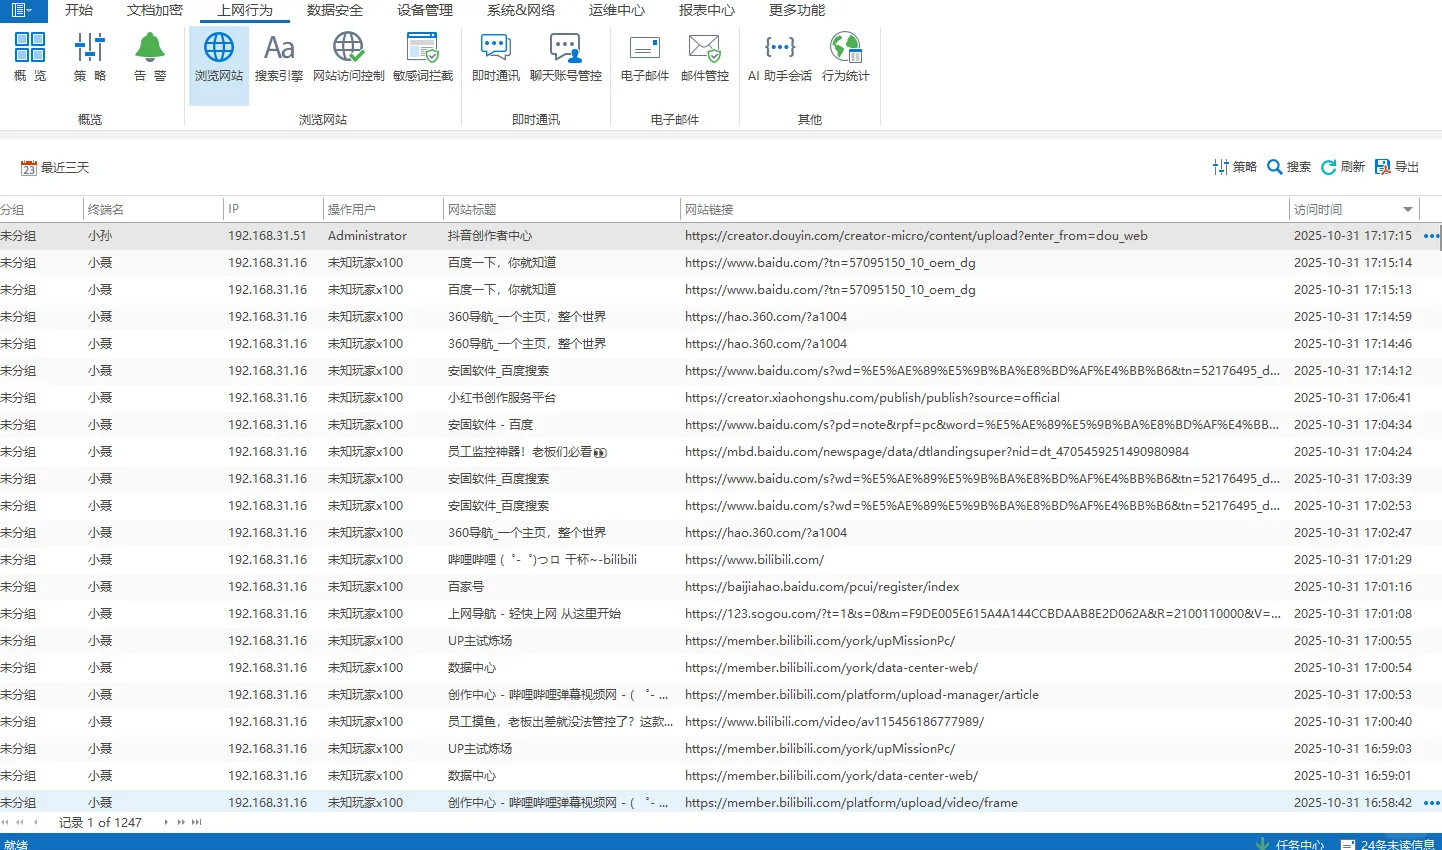Select the 小孙 terminal name cell
1442x850 pixels.
point(153,236)
